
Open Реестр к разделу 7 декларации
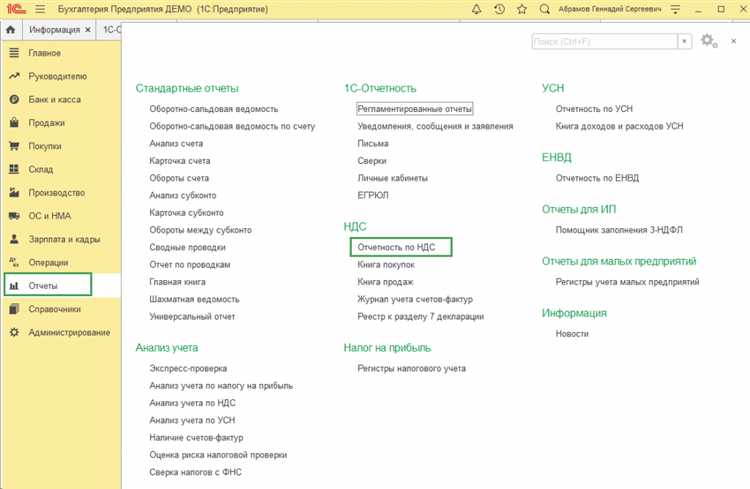(420, 316)
